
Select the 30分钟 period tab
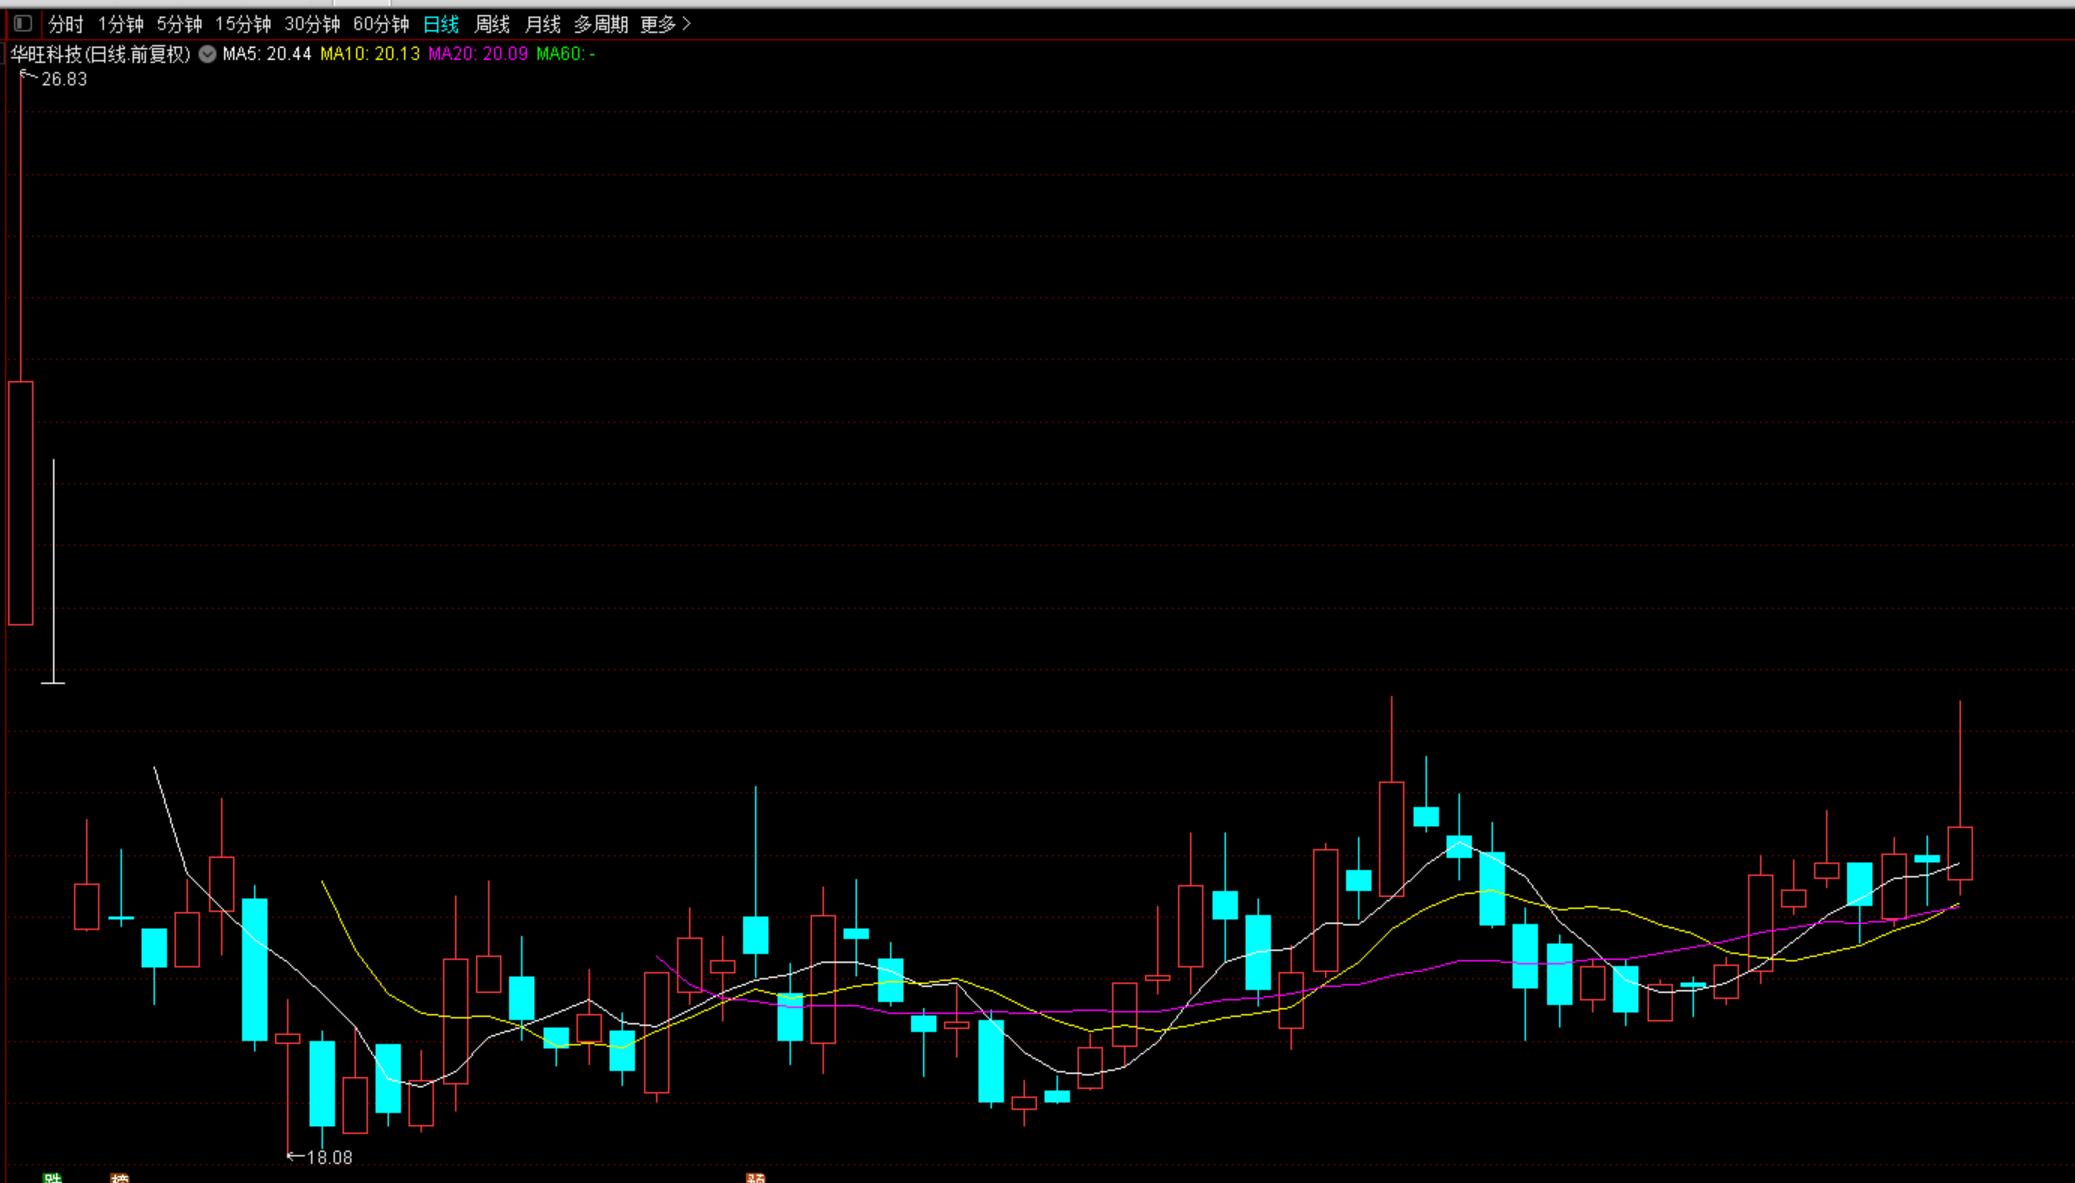pyautogui.click(x=312, y=24)
